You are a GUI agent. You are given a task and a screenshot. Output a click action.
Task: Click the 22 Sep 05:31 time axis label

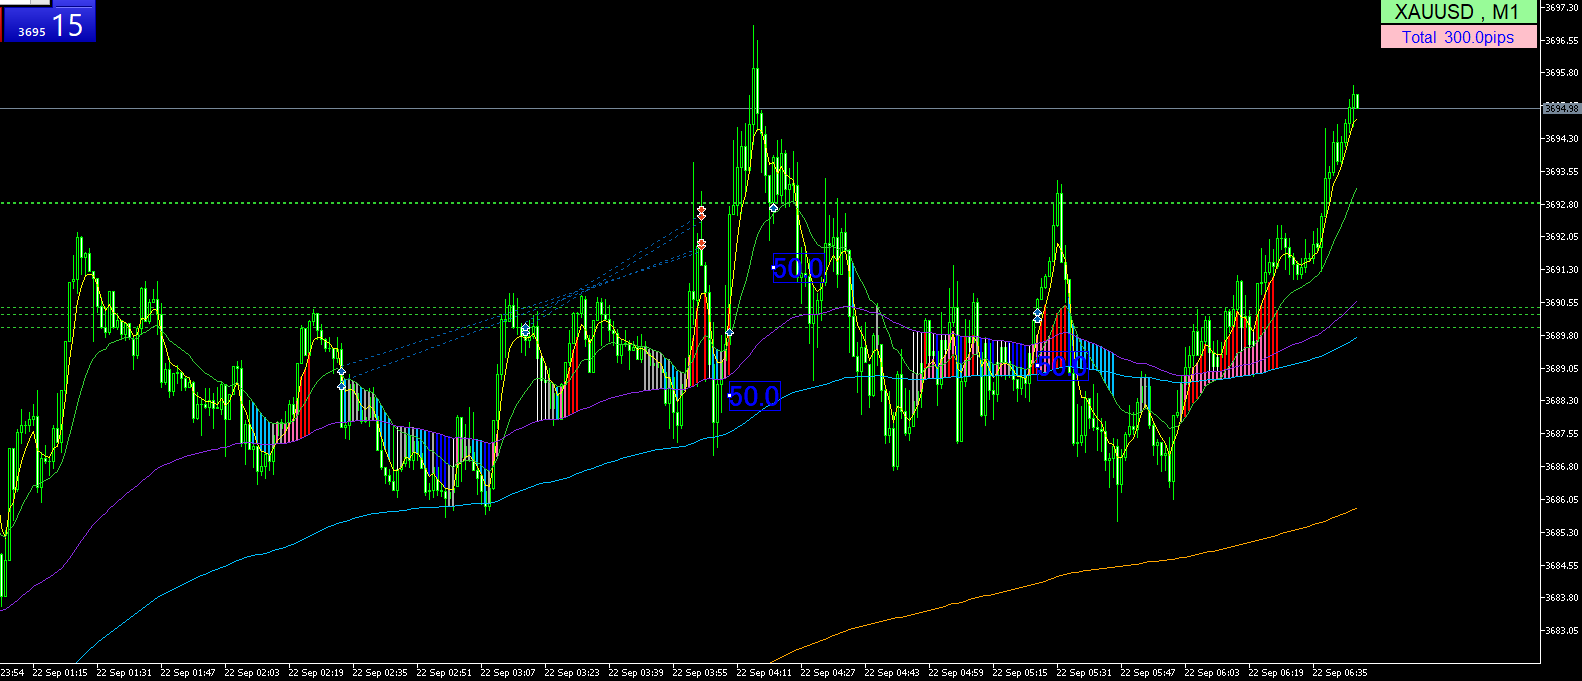[1084, 673]
